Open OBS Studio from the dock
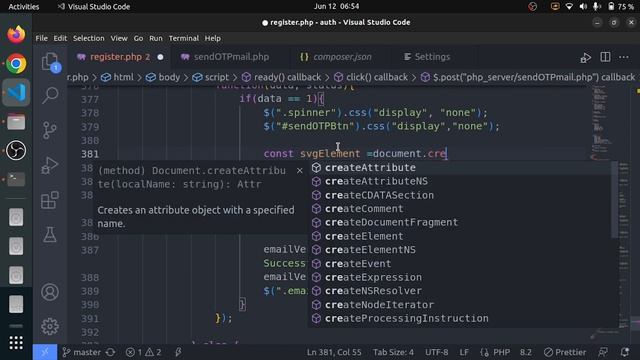This screenshot has height=360, width=640. (x=16, y=151)
